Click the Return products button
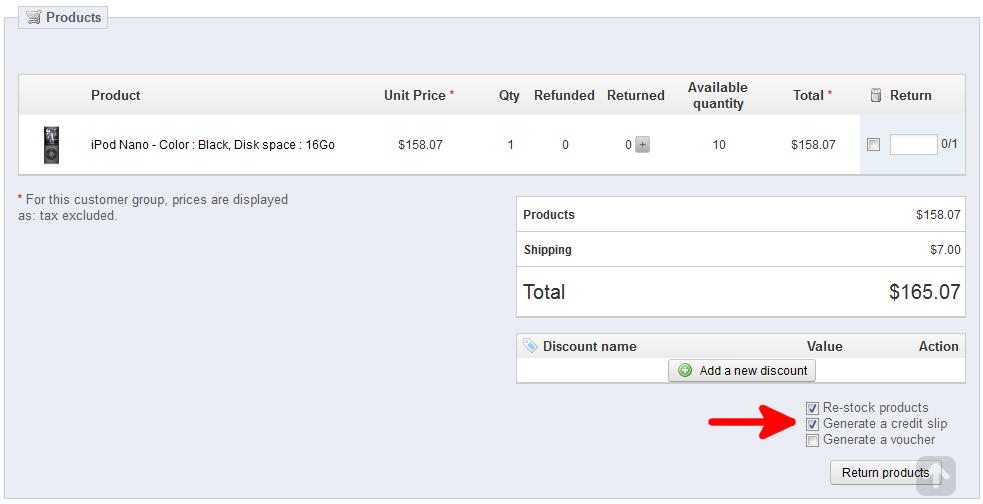Viewport: 983px width, 504px height. point(885,473)
